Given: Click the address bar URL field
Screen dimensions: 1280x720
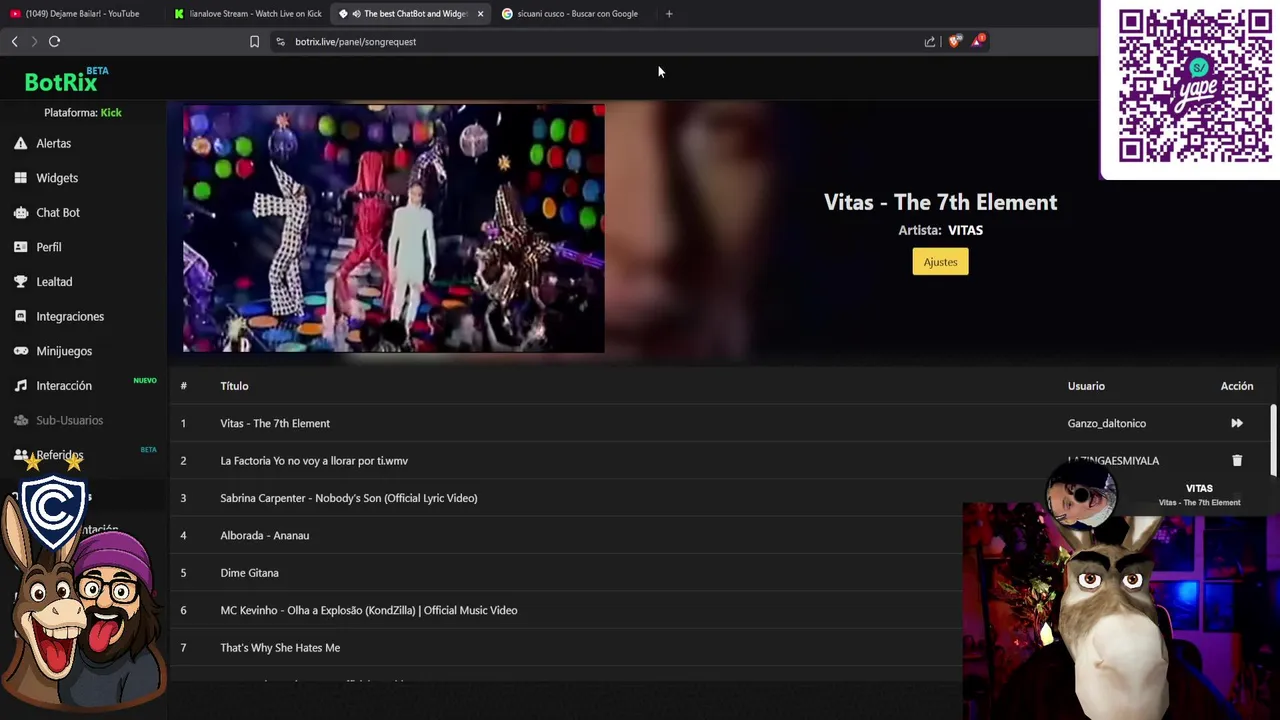Looking at the screenshot, I should 600,41.
